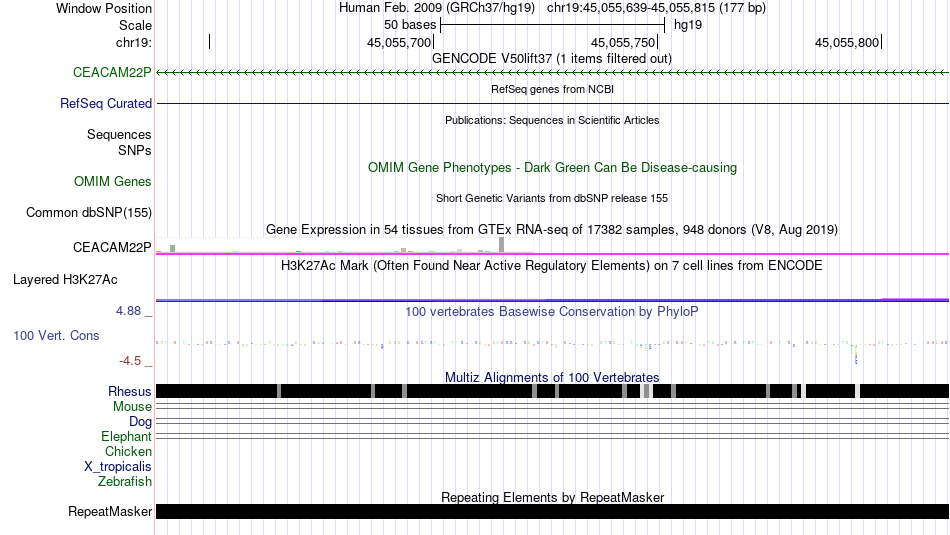Click the hg19 label beside the scale bar
Image resolution: width=950 pixels, height=535 pixels.
coord(688,25)
